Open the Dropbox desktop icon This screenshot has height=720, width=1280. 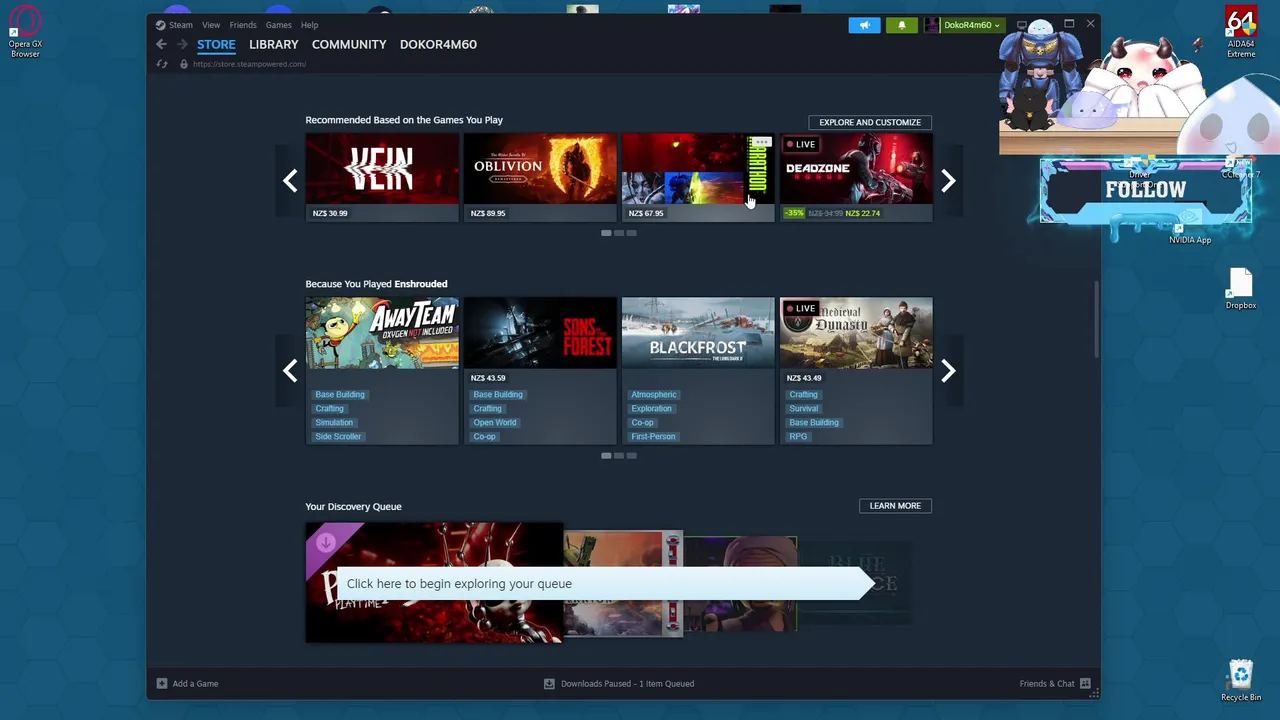[1241, 289]
